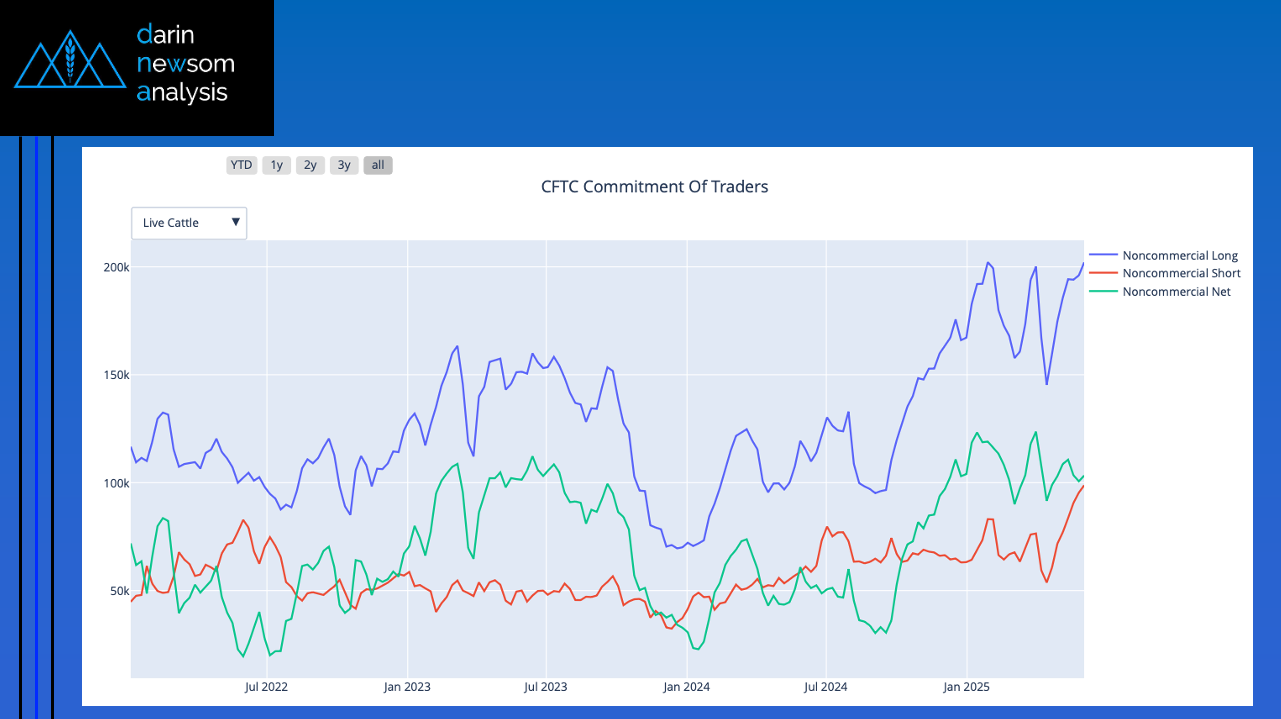
Task: Set time range to 3y
Action: point(344,165)
